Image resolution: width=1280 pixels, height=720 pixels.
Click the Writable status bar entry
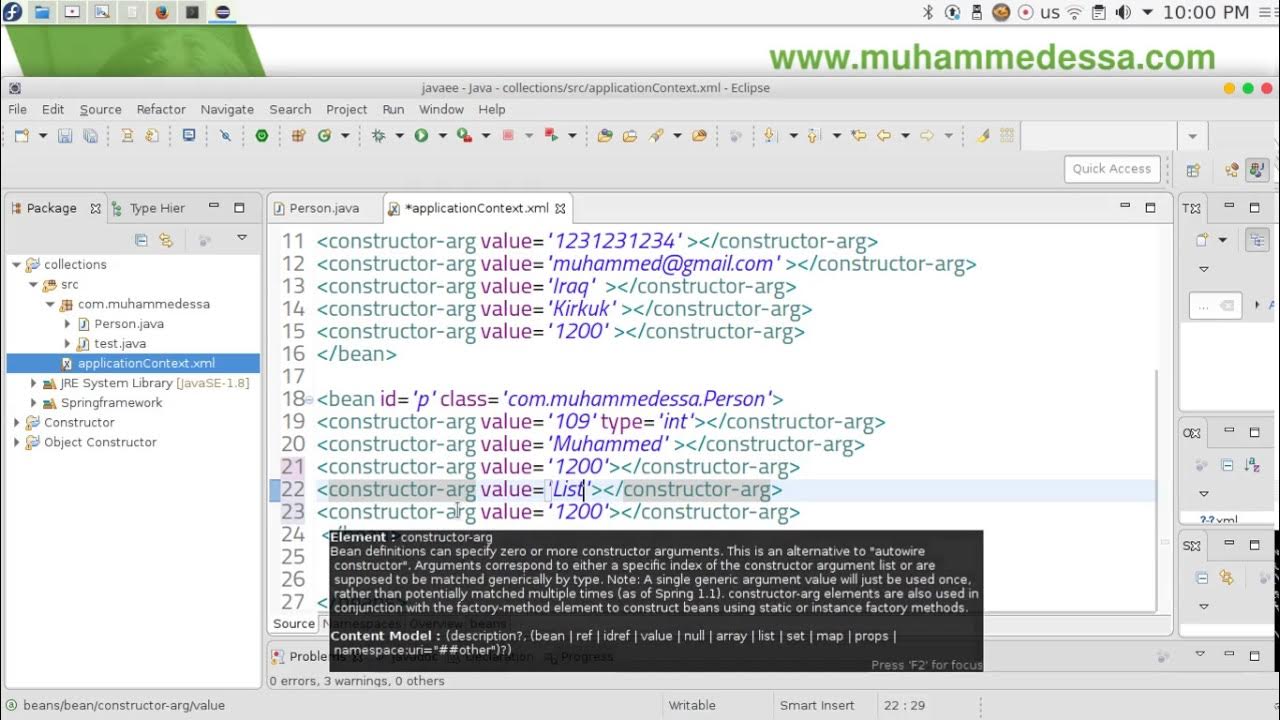click(692, 705)
